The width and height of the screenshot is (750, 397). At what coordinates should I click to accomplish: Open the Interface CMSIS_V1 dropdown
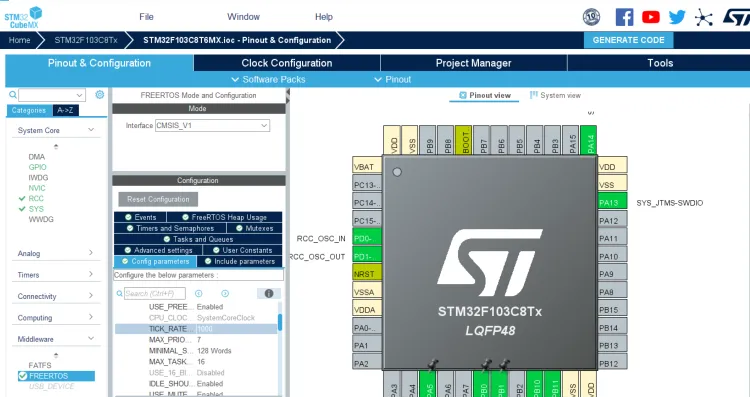pyautogui.click(x=212, y=125)
